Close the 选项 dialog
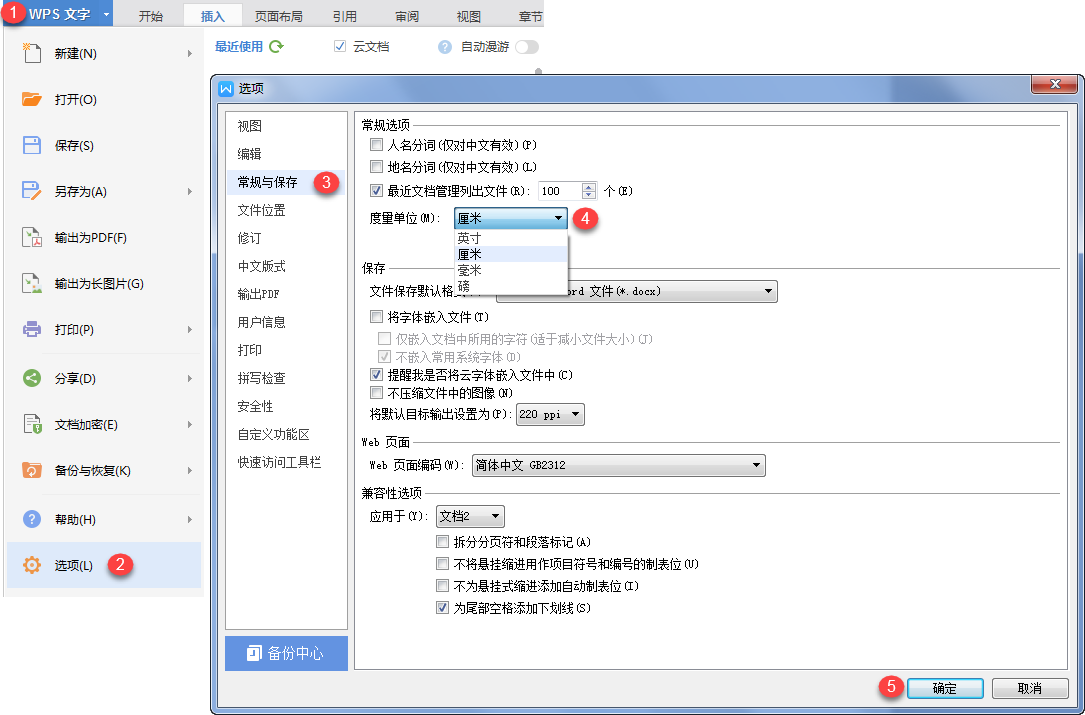 coord(1055,84)
